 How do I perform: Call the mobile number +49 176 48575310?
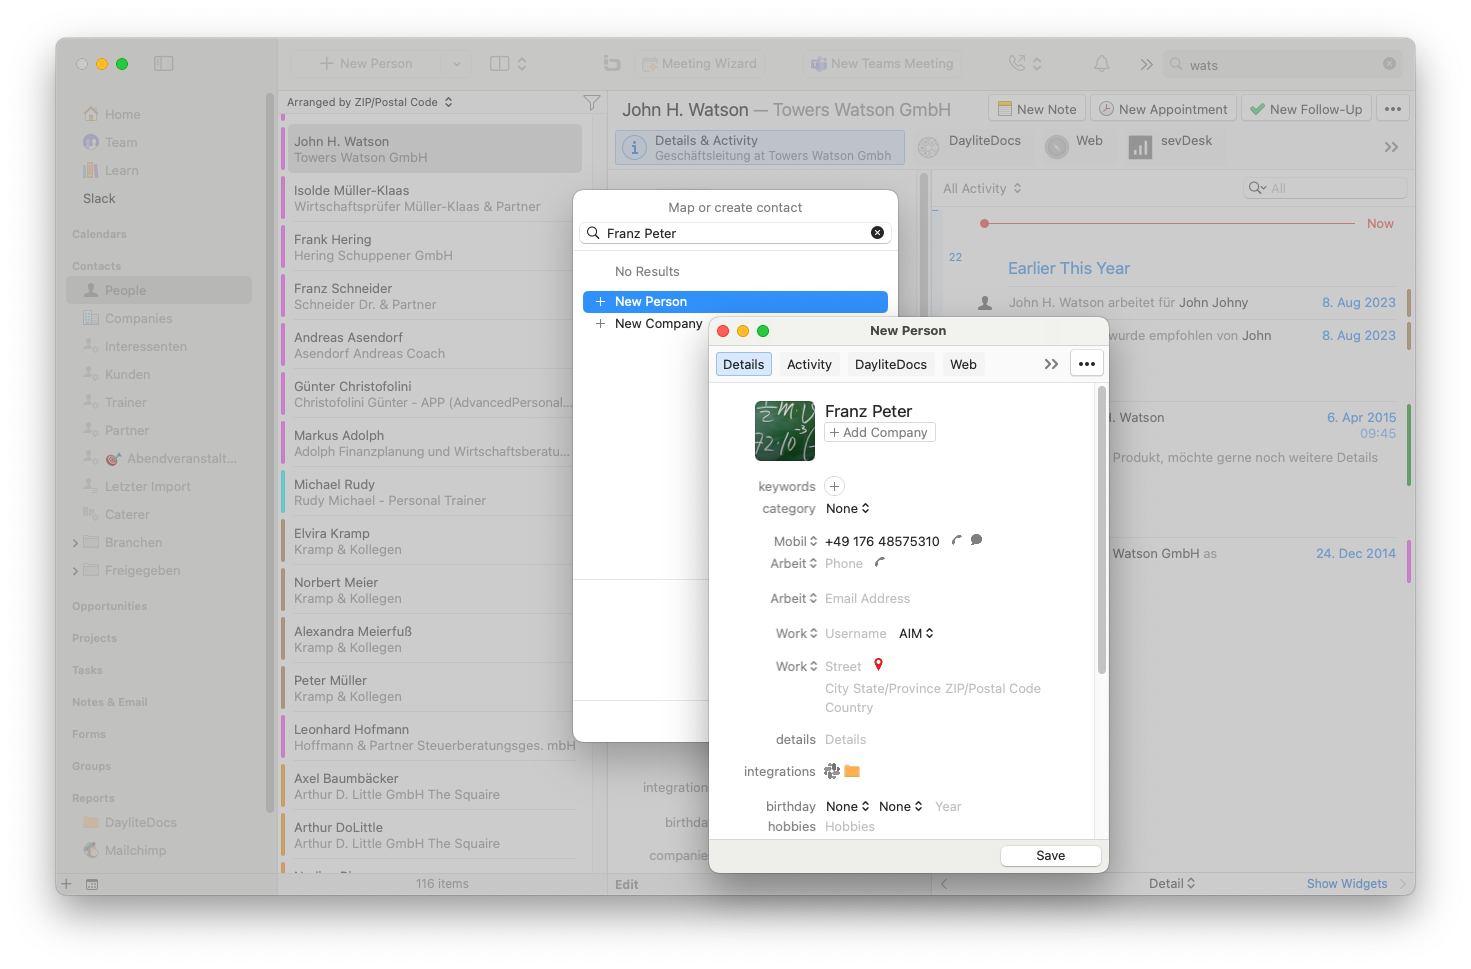[957, 541]
